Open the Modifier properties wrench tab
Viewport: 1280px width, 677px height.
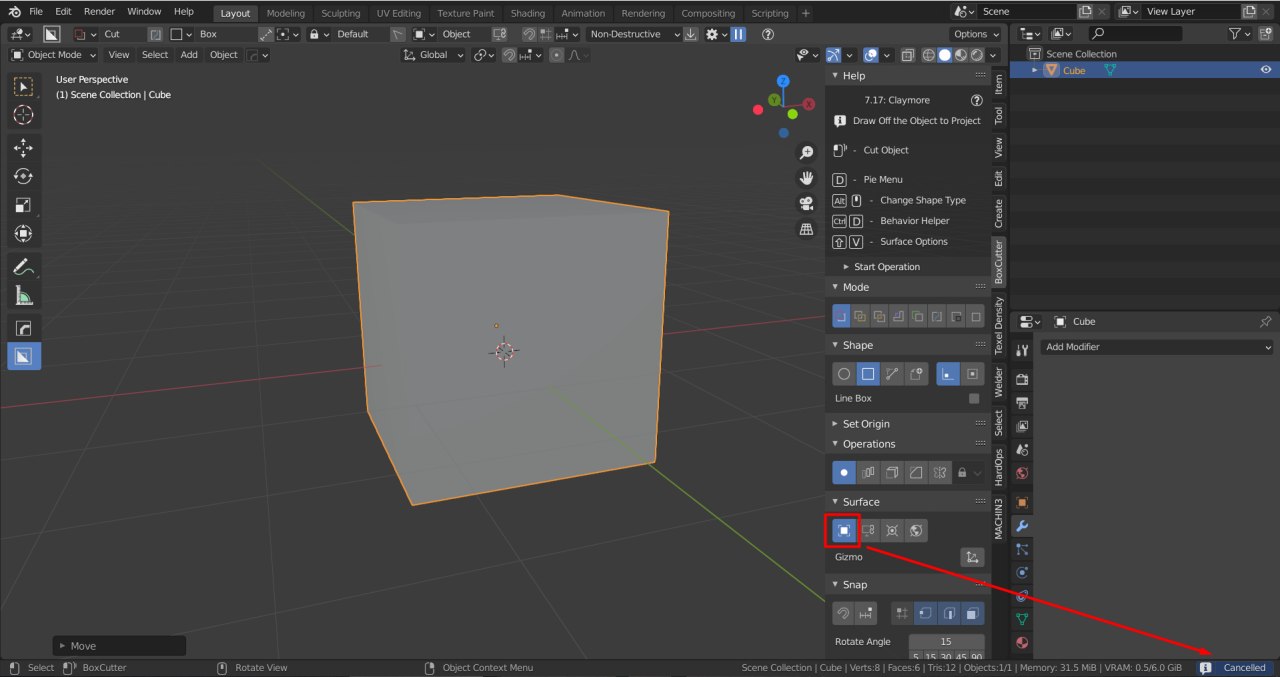1022,526
